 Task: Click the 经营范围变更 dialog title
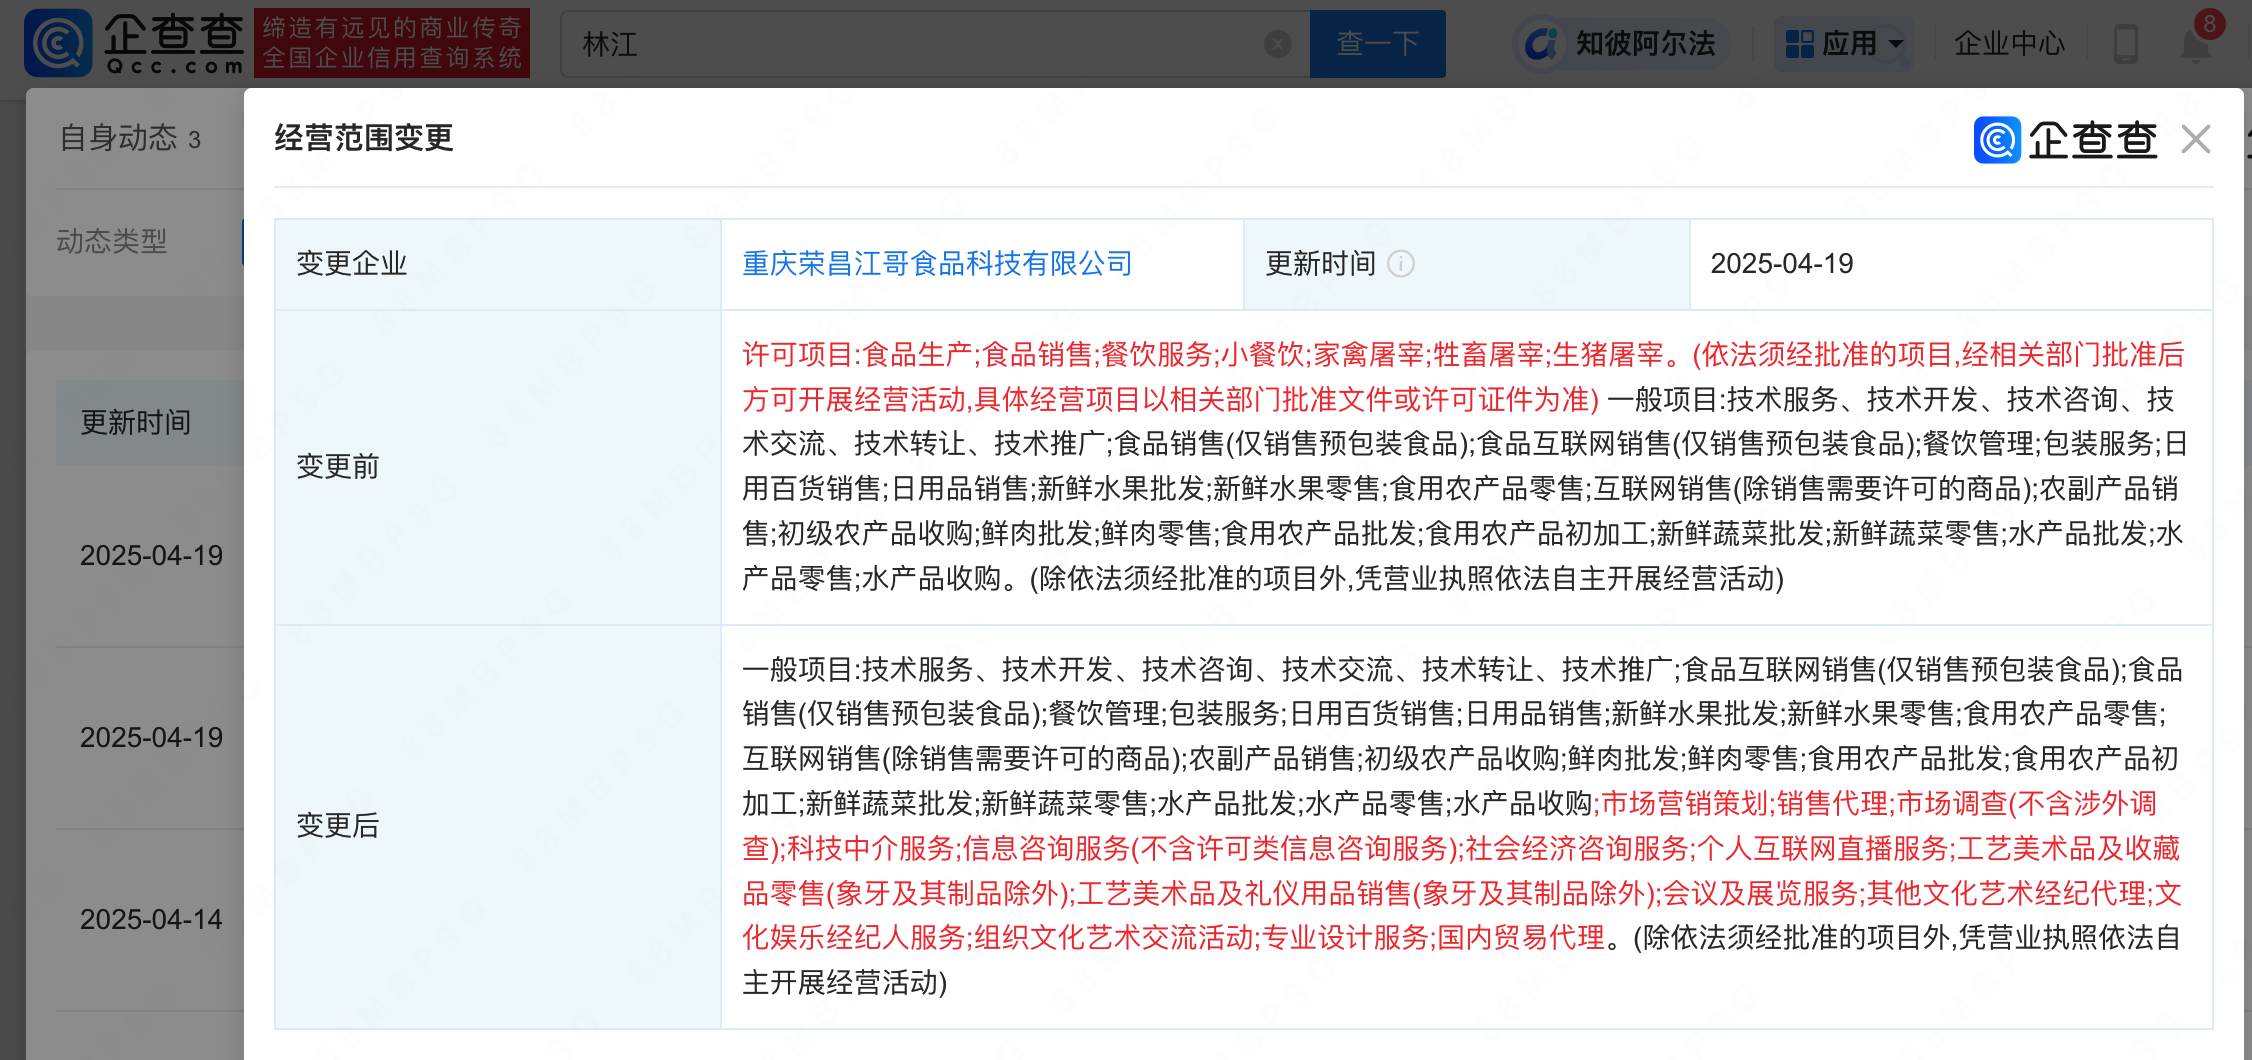(x=364, y=138)
